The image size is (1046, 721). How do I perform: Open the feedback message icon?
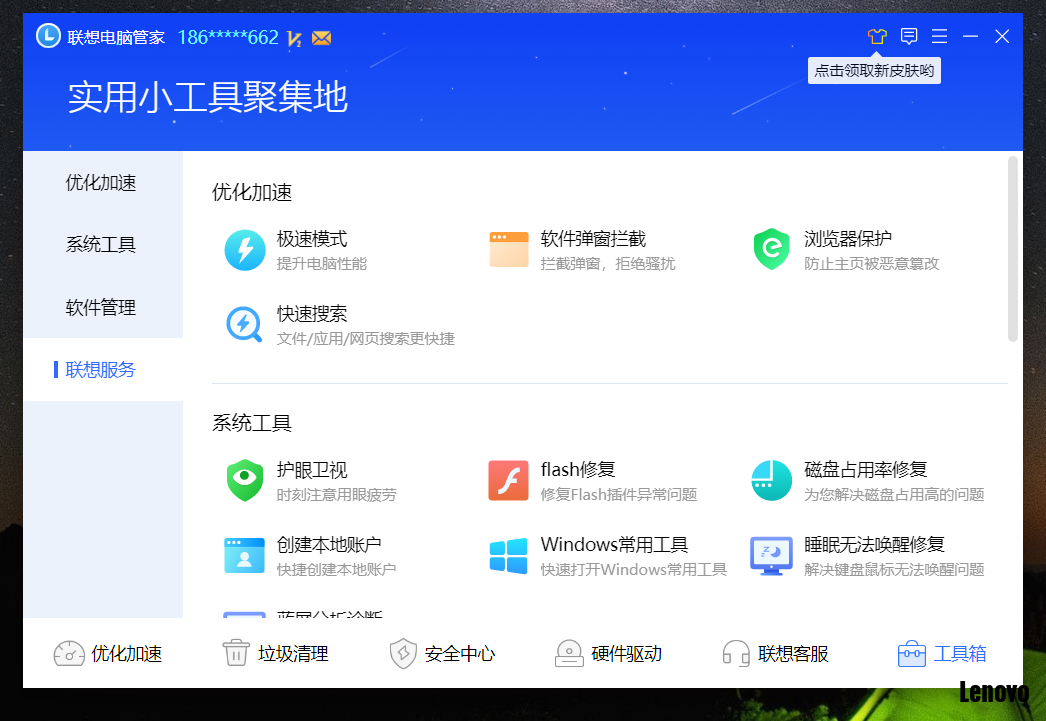click(909, 37)
